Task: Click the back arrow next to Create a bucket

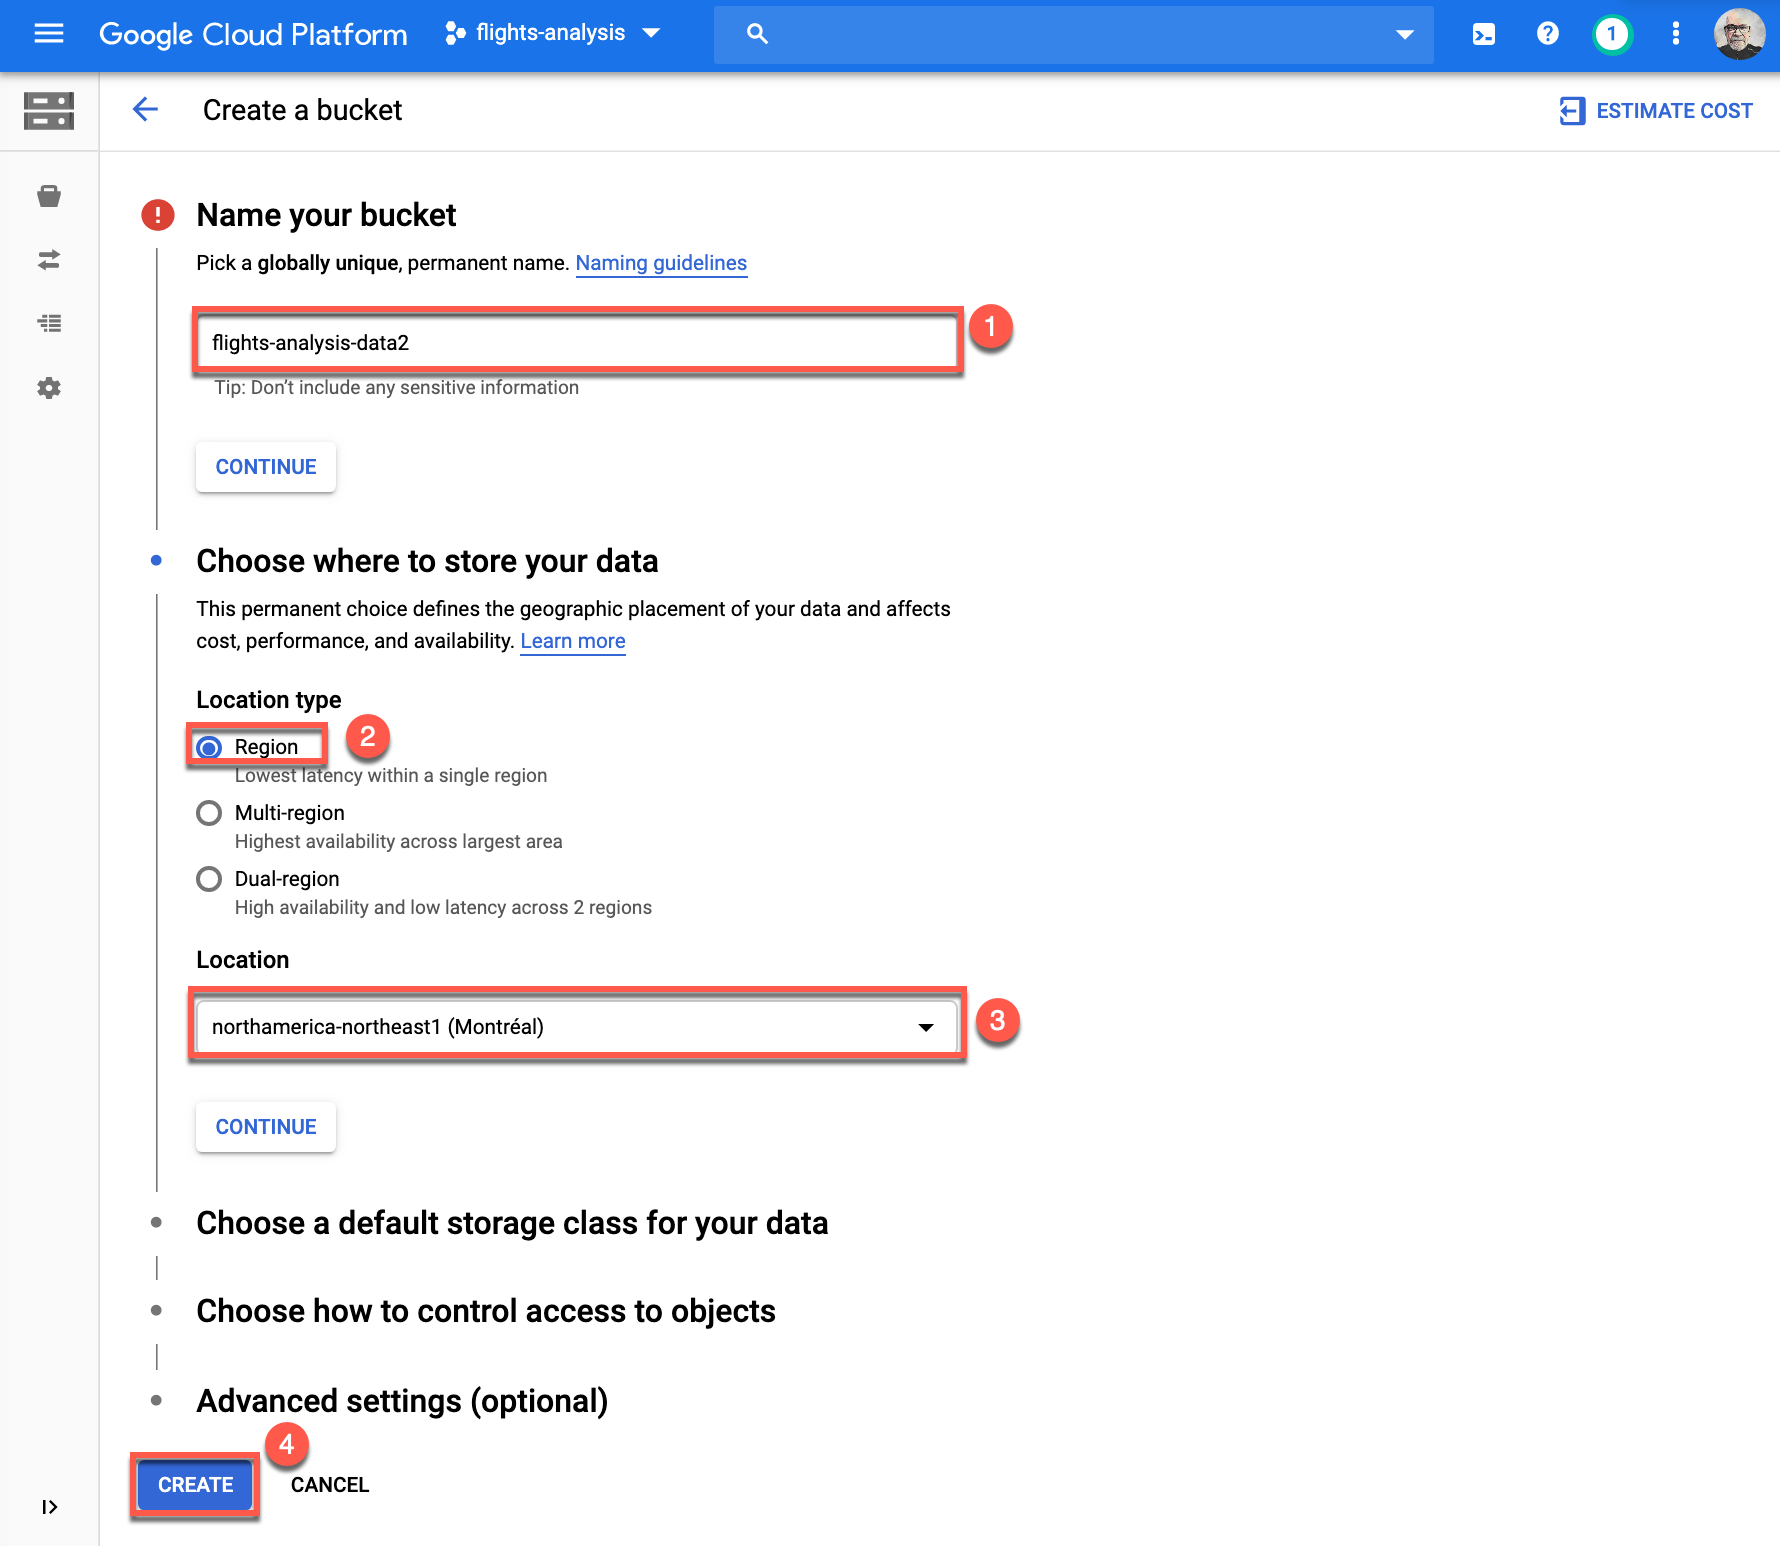Action: pos(146,110)
